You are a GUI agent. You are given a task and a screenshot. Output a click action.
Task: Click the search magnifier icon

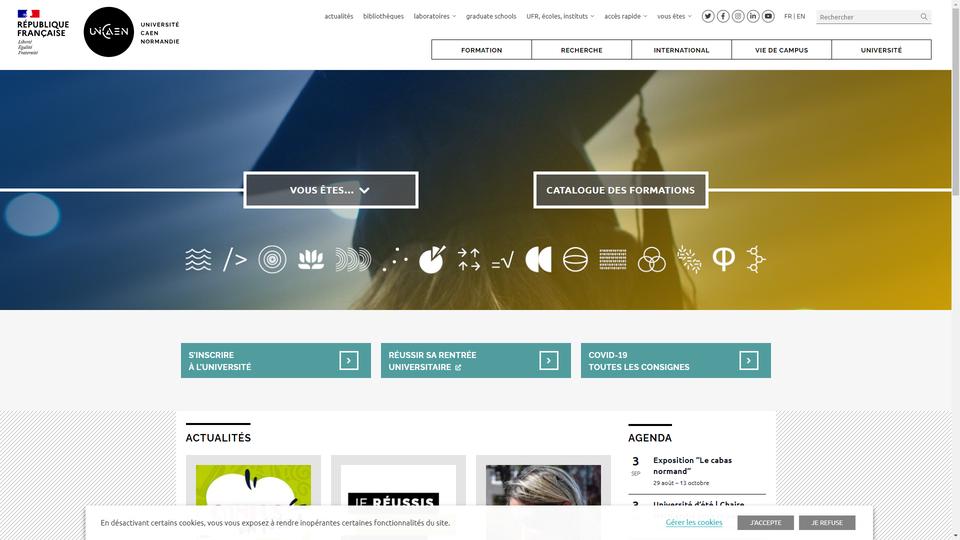(924, 17)
